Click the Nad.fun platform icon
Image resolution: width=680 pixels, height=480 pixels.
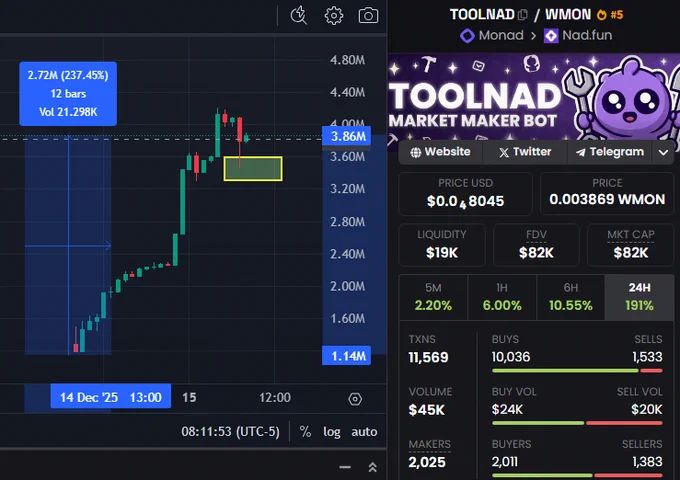pos(551,36)
